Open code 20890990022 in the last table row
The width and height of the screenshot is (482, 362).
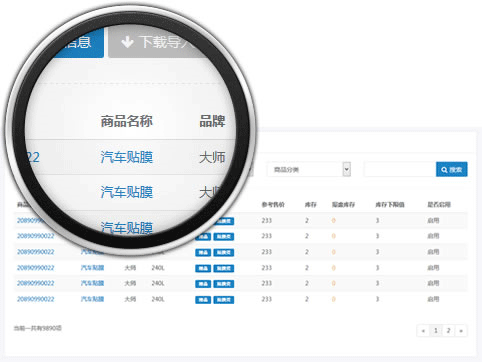pyautogui.click(x=35, y=299)
